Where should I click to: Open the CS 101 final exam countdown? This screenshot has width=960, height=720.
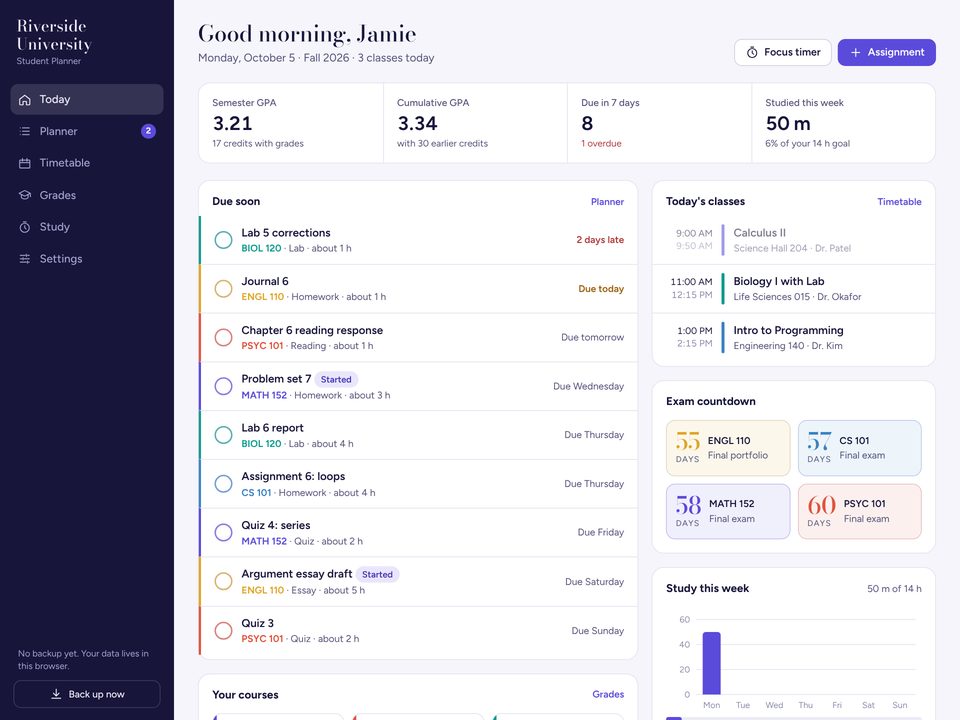point(860,448)
